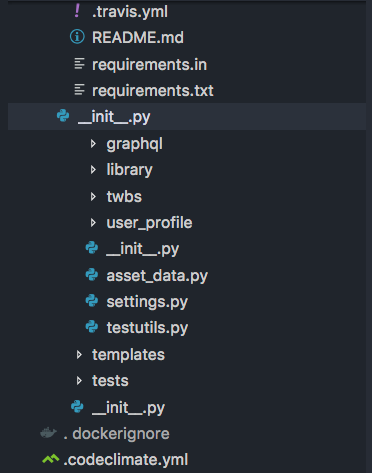Select the tests folder name

coord(110,381)
